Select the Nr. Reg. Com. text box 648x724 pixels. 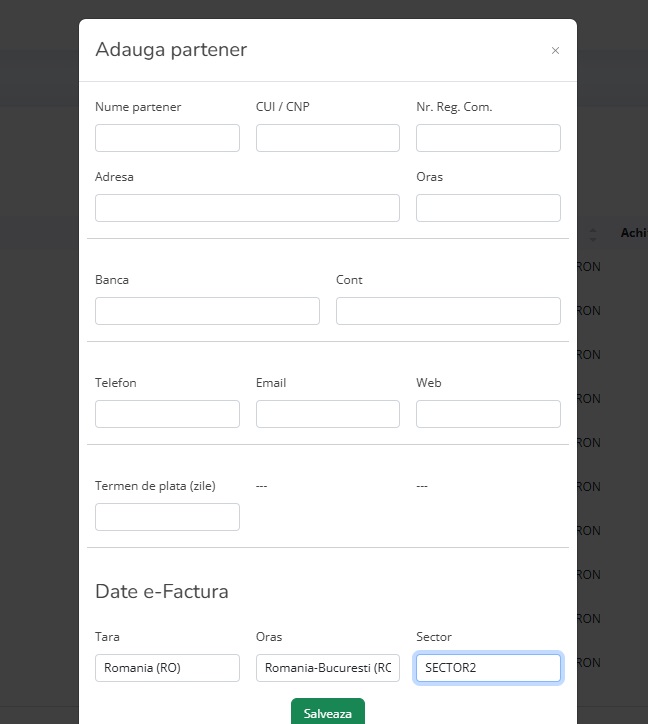click(x=488, y=138)
